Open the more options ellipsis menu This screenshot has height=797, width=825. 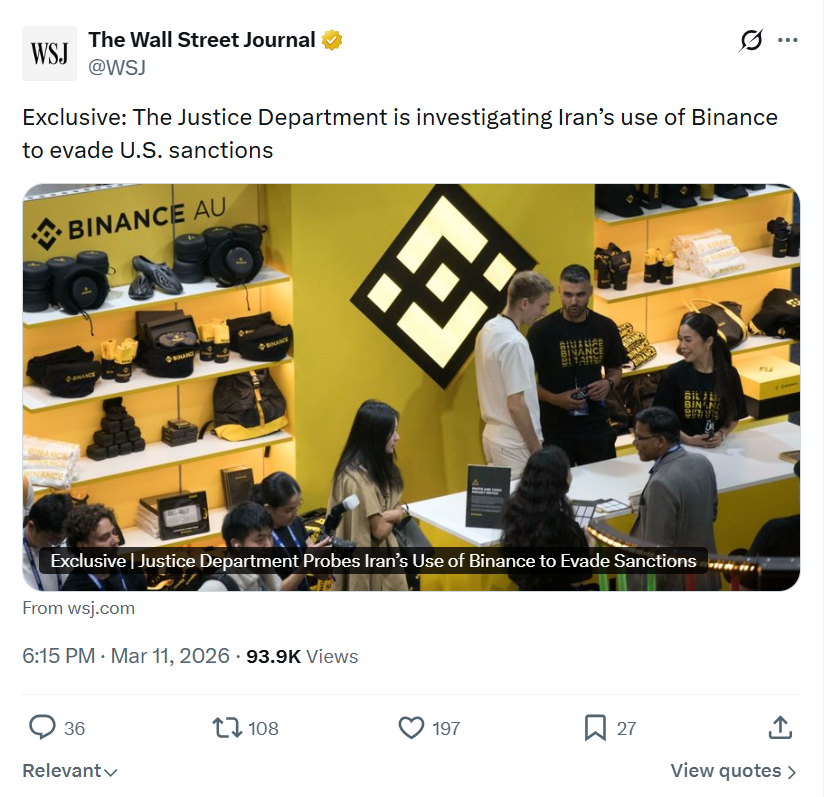788,40
